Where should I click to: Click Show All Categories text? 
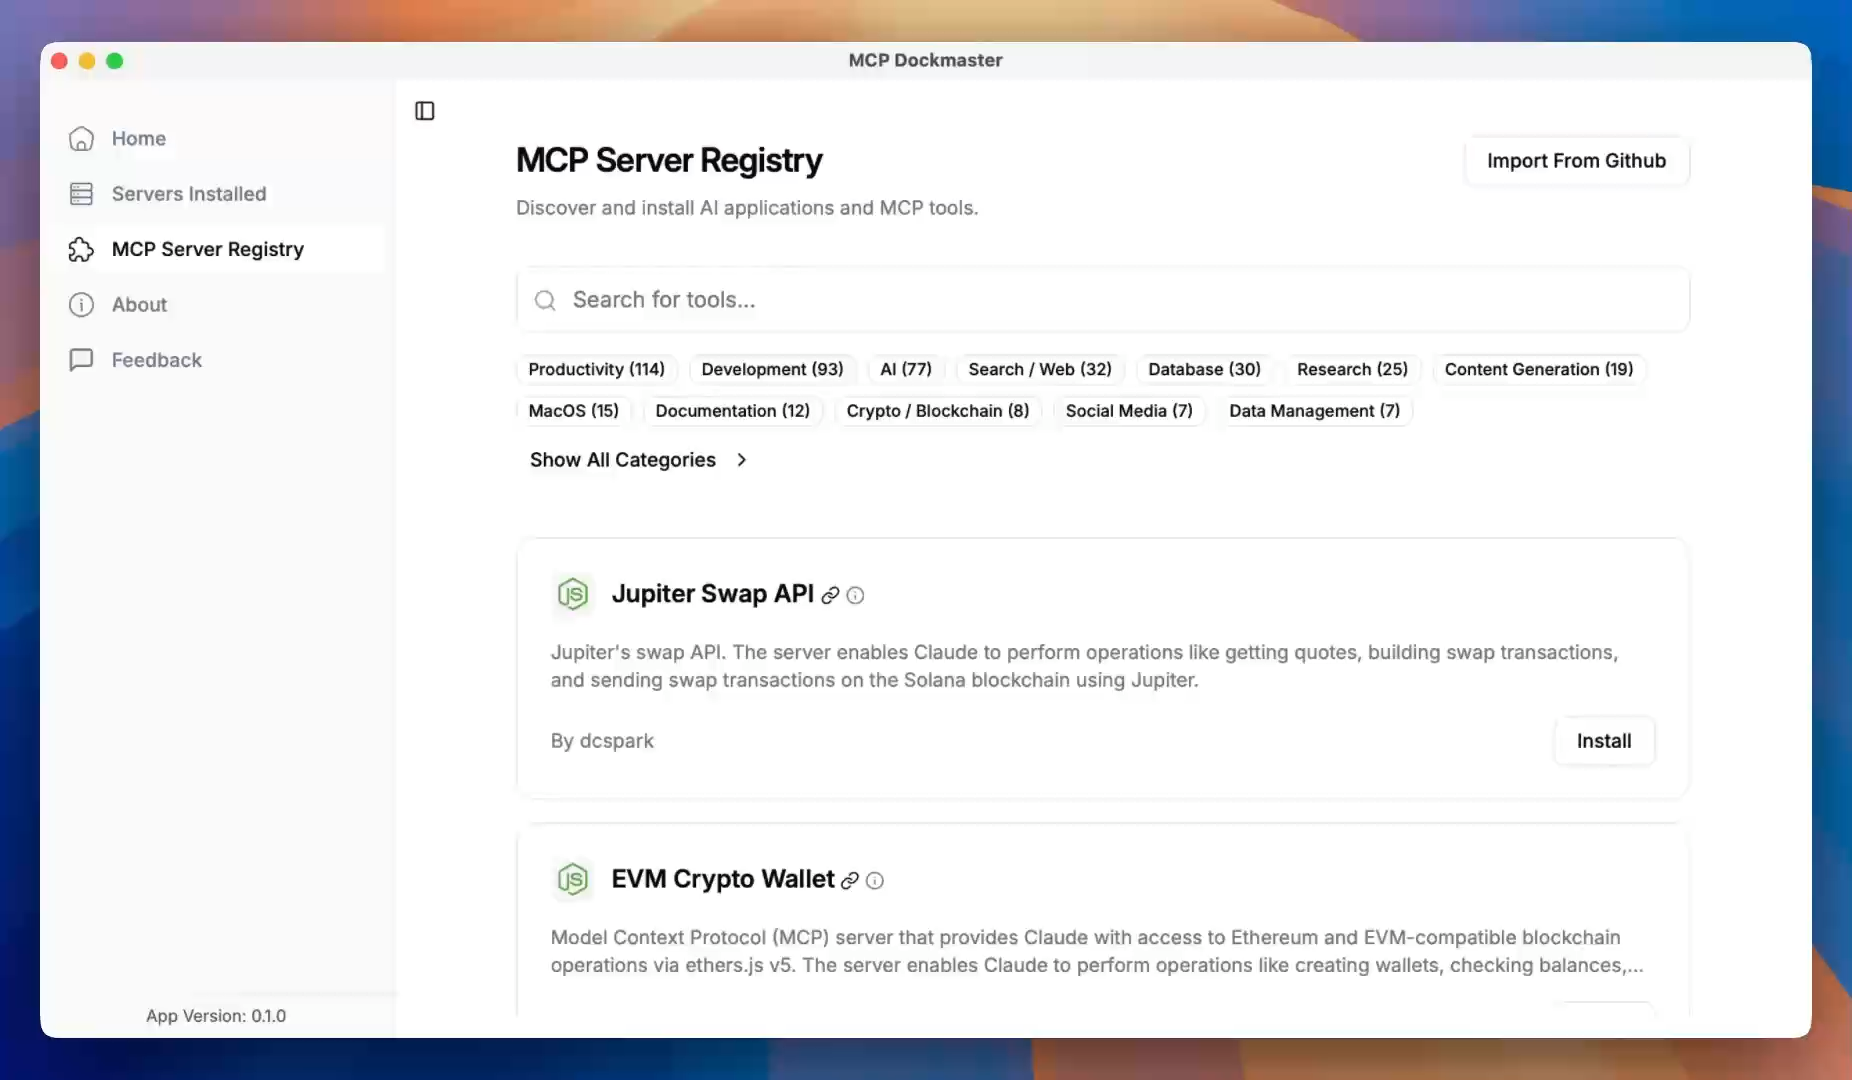click(623, 460)
